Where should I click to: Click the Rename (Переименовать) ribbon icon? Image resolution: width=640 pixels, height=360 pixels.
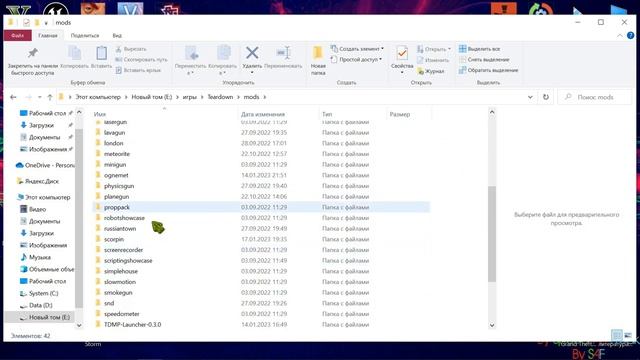click(283, 57)
